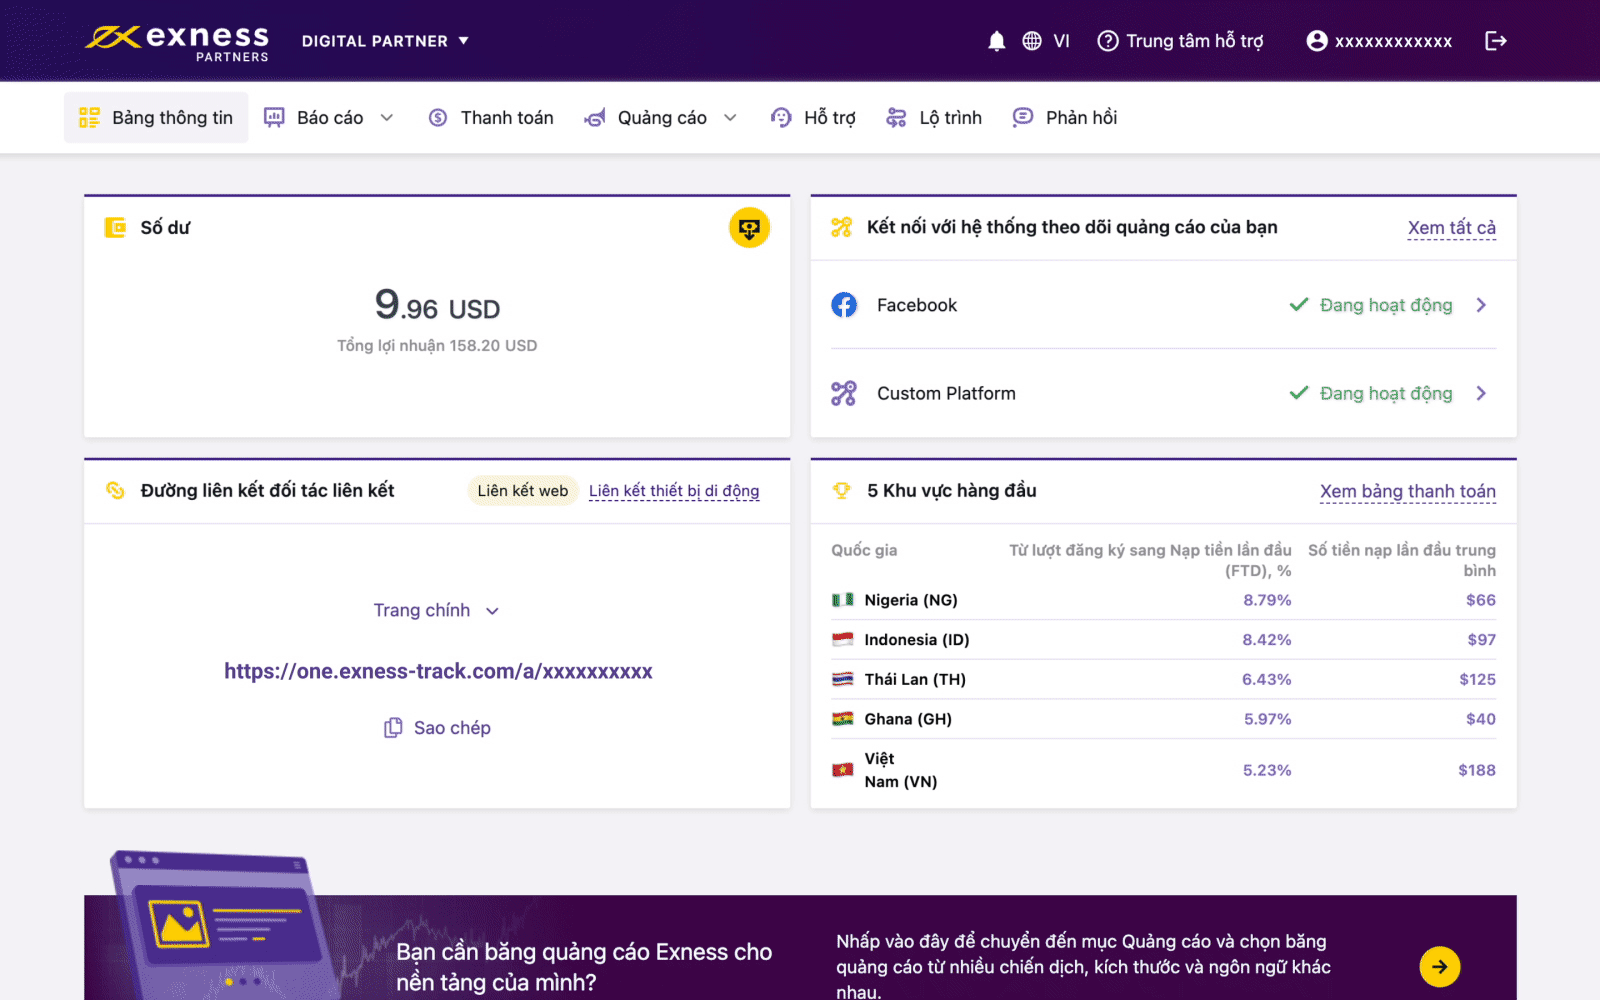Click the ad tracking connection header icon
Image resolution: width=1600 pixels, height=1000 pixels.
point(842,227)
